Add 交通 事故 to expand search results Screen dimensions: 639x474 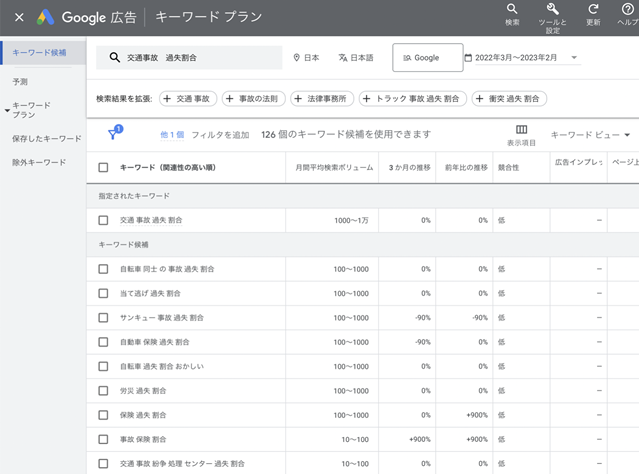188,99
